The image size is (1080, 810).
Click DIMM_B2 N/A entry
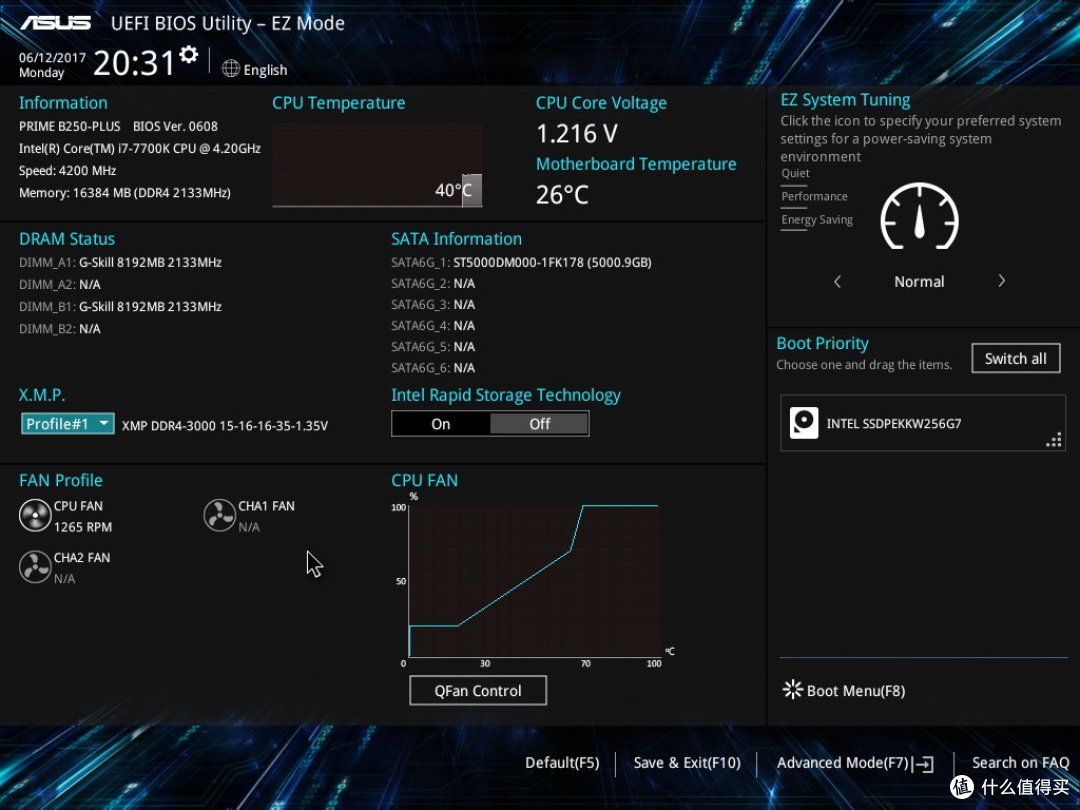tap(60, 329)
